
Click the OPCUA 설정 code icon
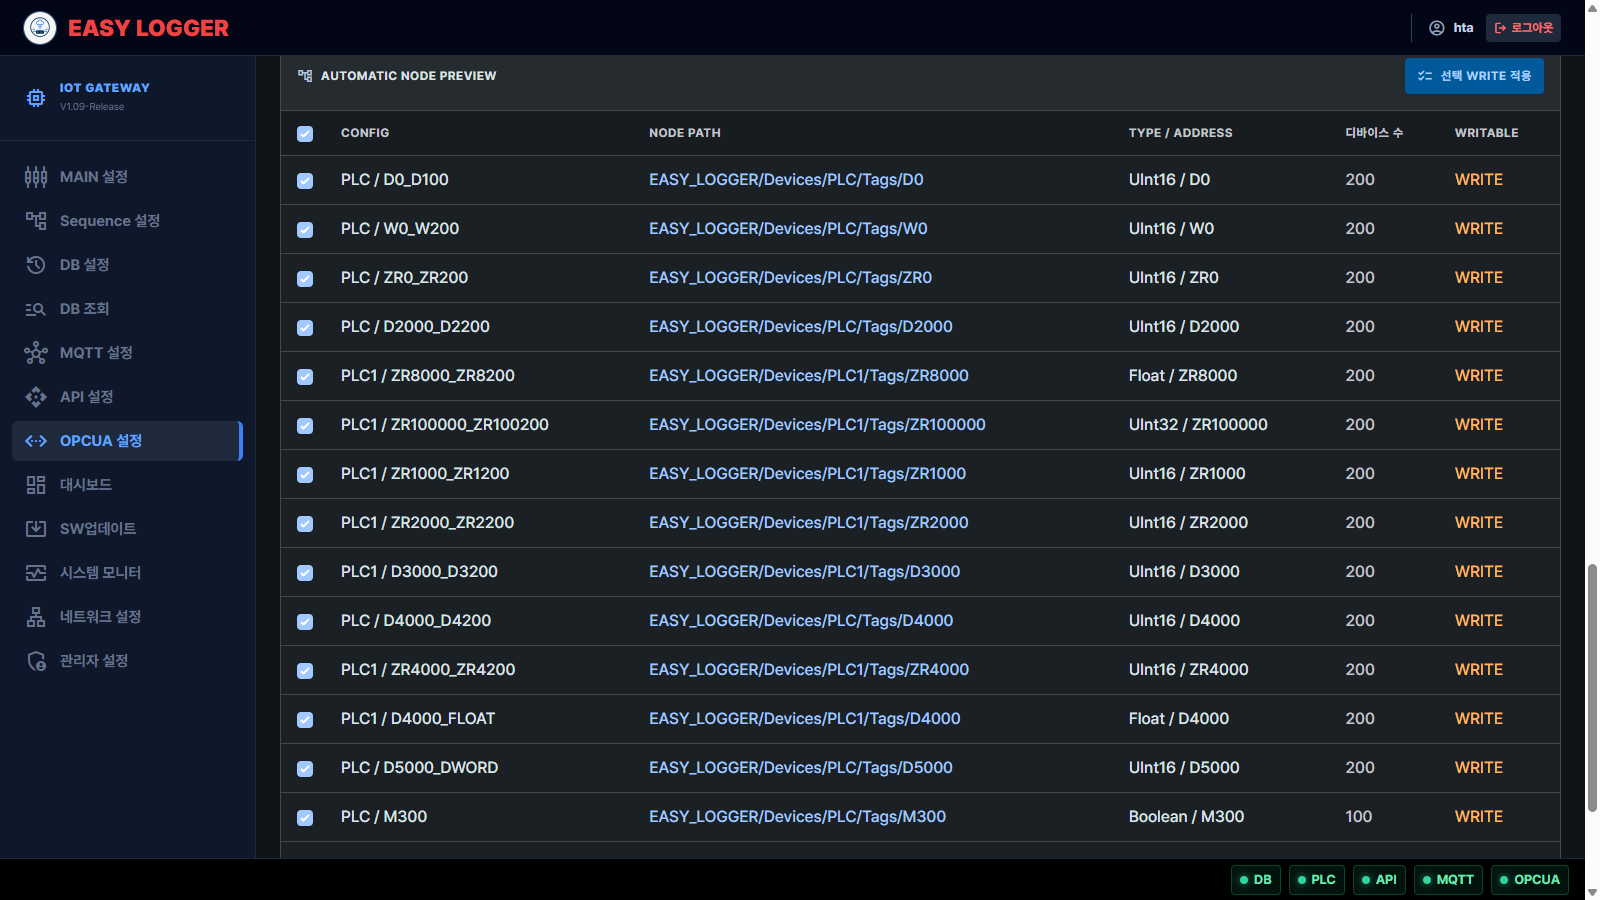(x=36, y=441)
